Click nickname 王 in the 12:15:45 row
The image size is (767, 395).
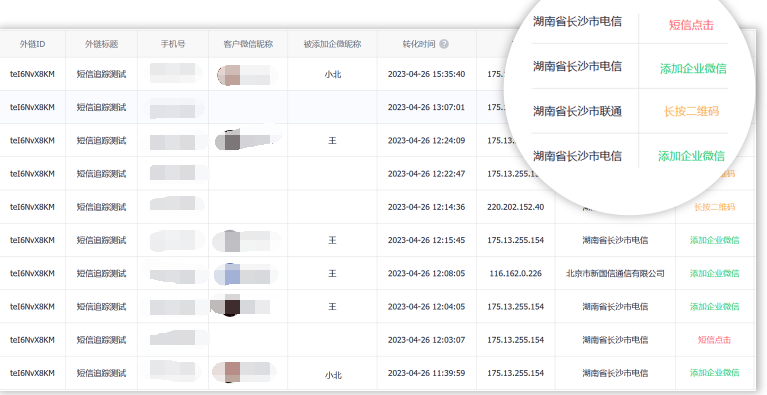(x=332, y=240)
